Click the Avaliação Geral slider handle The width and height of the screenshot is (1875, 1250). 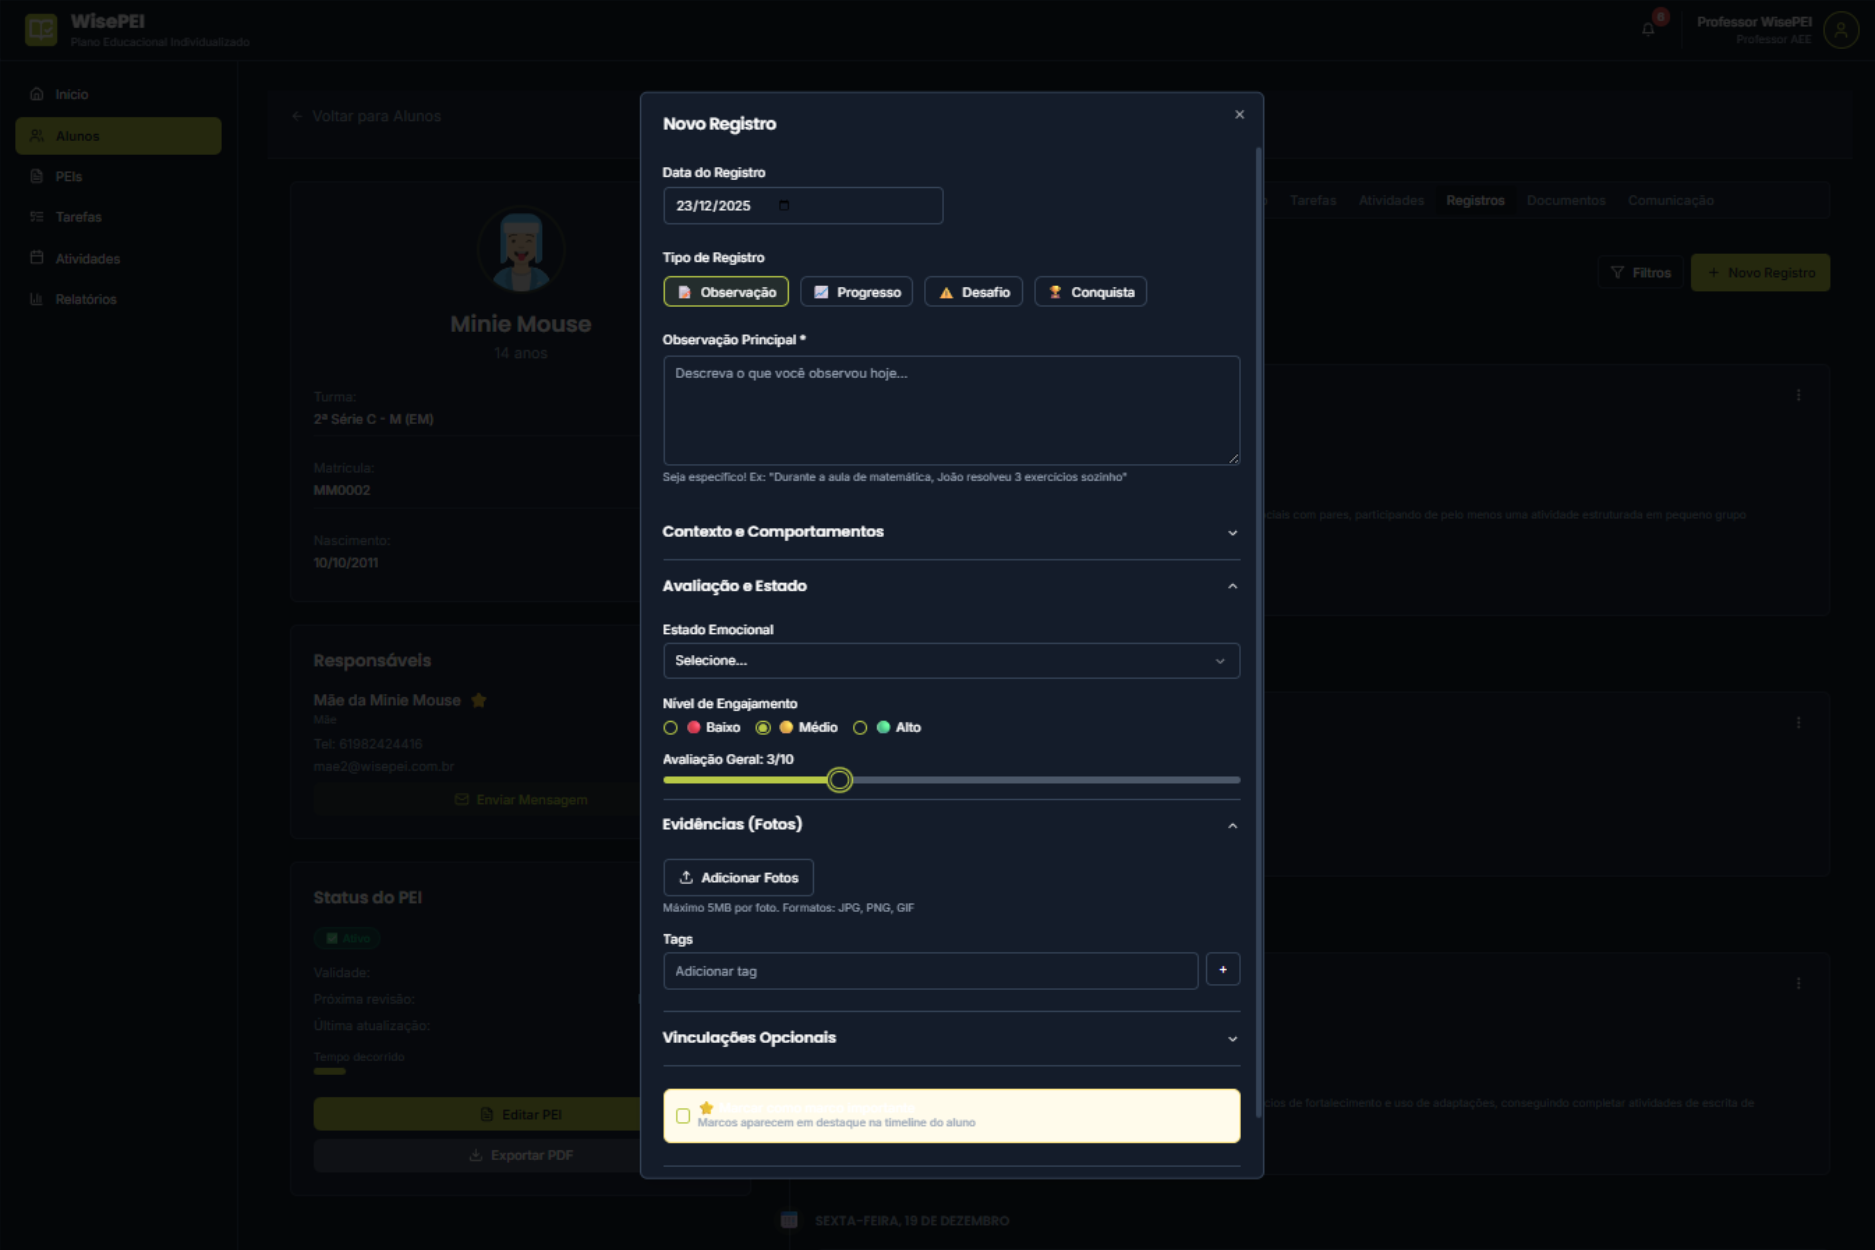pos(840,780)
